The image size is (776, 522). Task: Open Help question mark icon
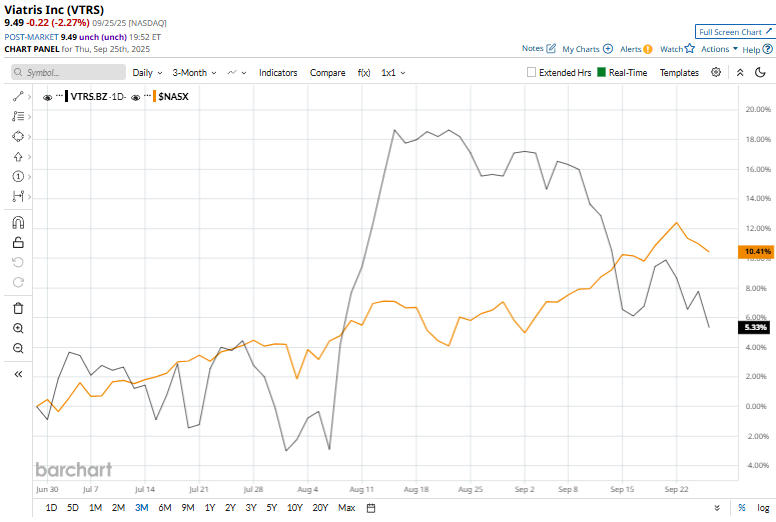(768, 49)
